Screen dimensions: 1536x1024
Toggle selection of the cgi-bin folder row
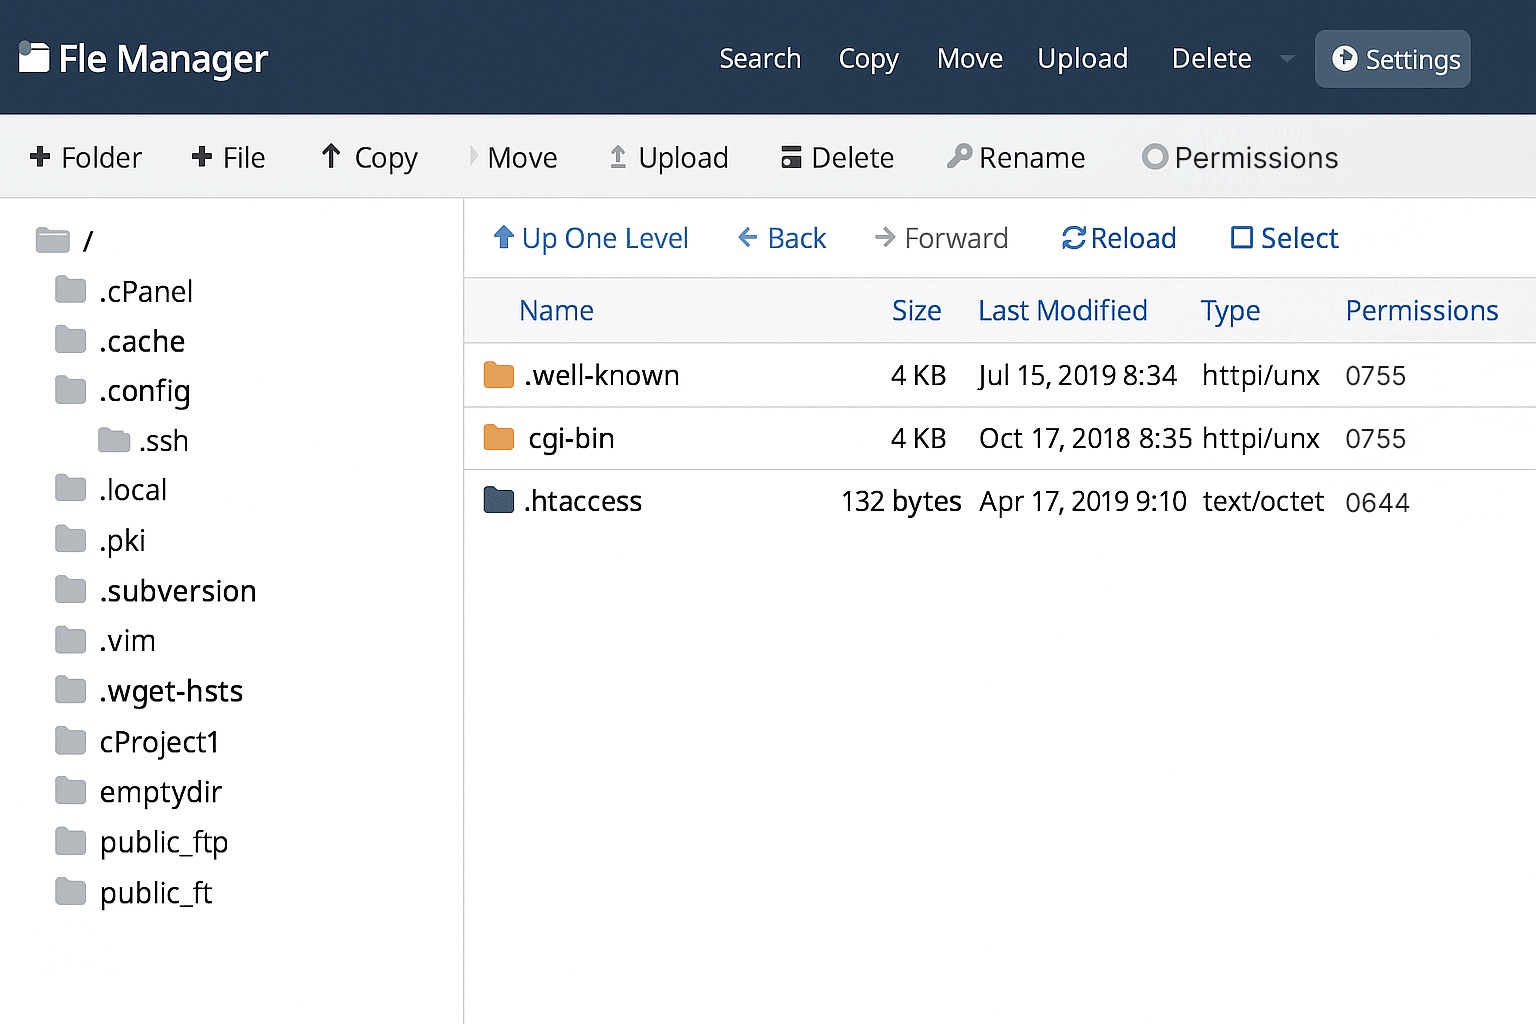tap(573, 438)
